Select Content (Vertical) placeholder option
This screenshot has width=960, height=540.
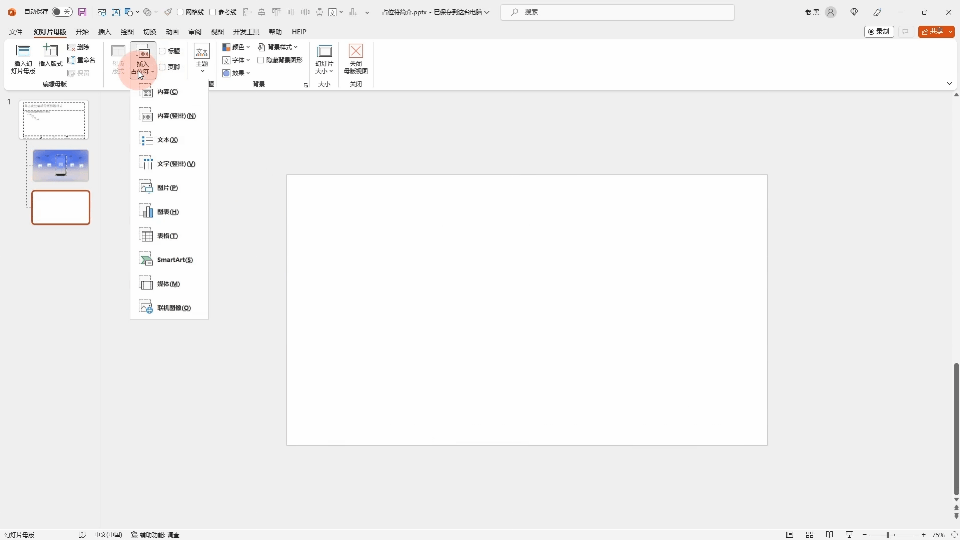tap(169, 116)
